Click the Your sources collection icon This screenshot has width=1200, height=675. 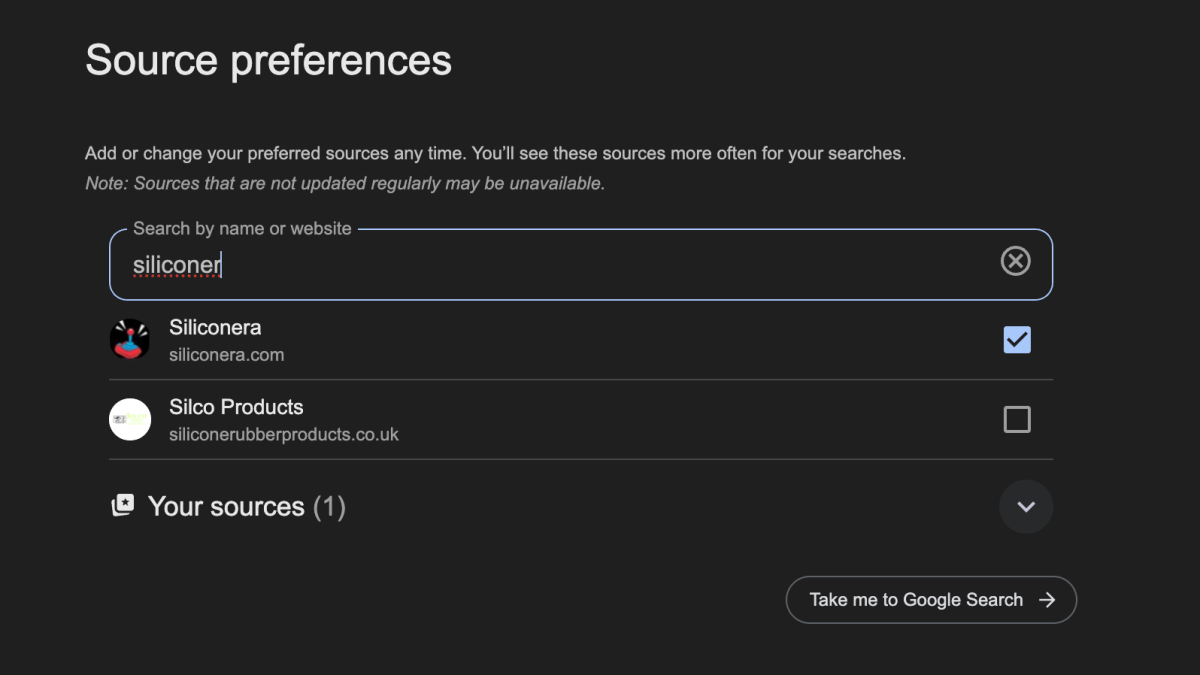click(122, 506)
